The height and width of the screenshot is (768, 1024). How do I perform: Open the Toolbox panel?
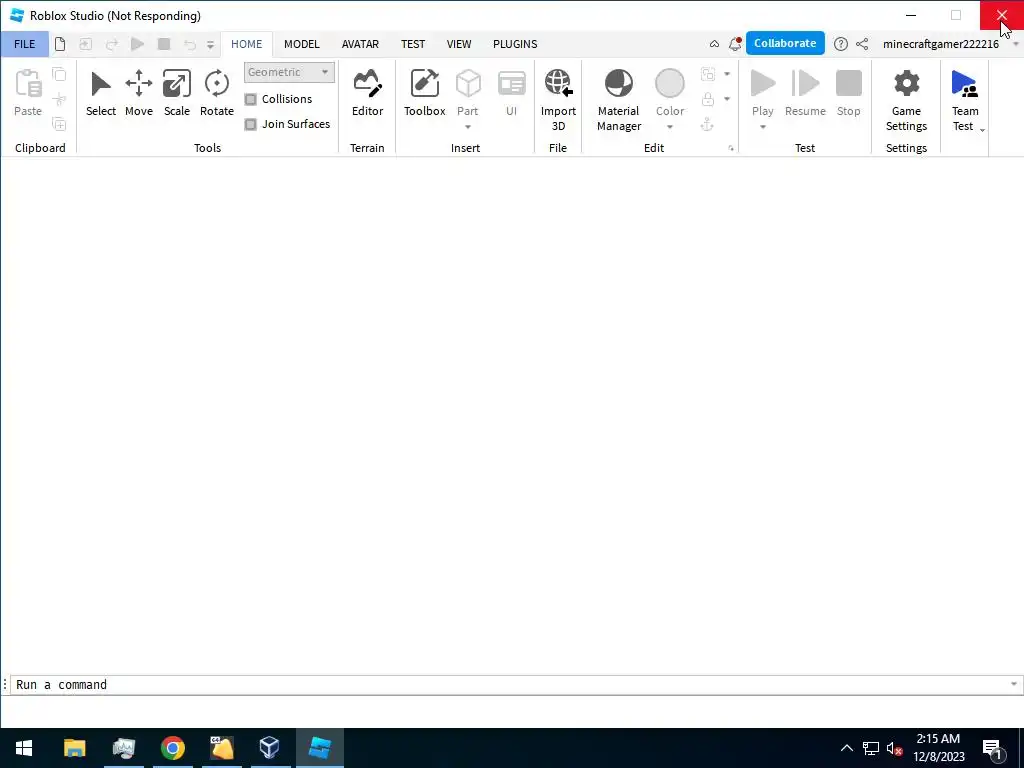click(424, 93)
